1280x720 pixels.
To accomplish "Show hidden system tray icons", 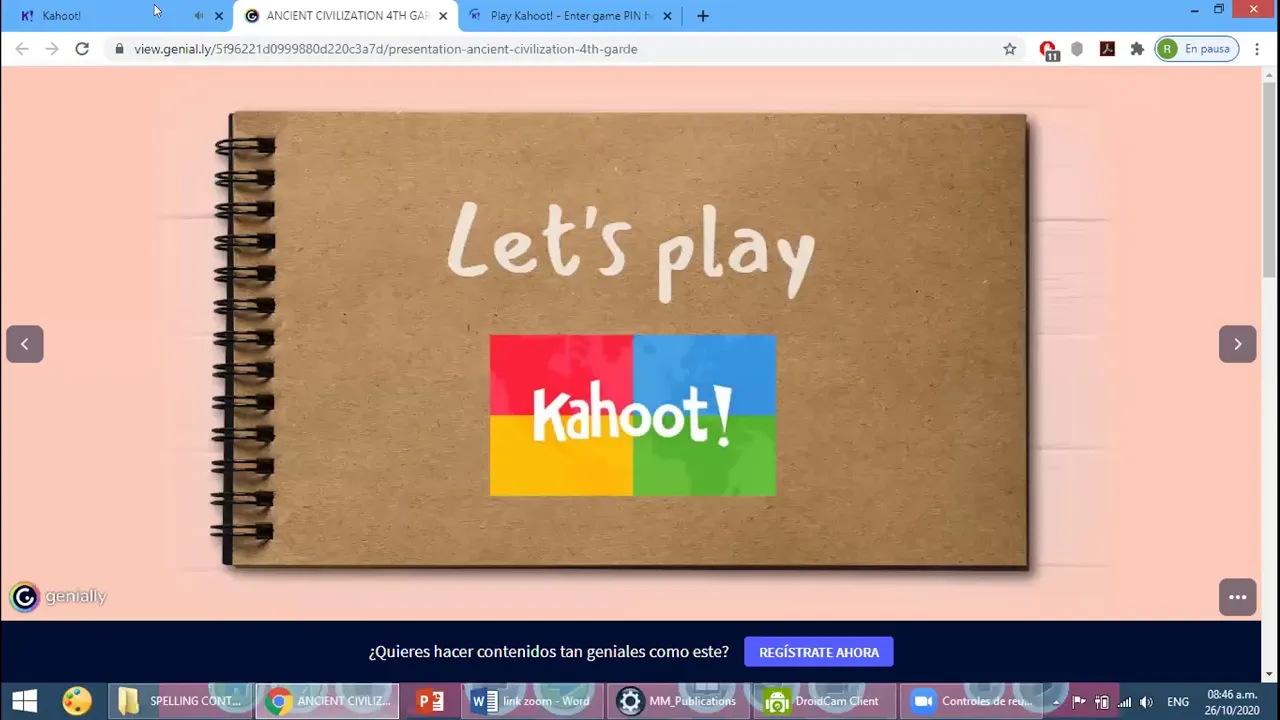I will (x=1056, y=702).
